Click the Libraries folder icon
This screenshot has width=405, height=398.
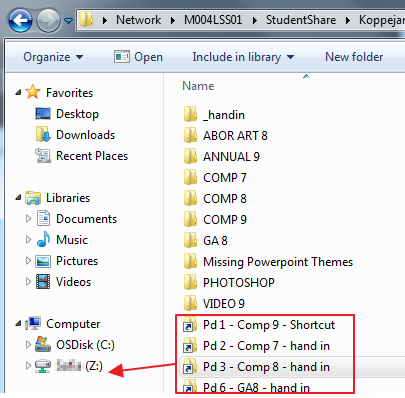coord(33,198)
